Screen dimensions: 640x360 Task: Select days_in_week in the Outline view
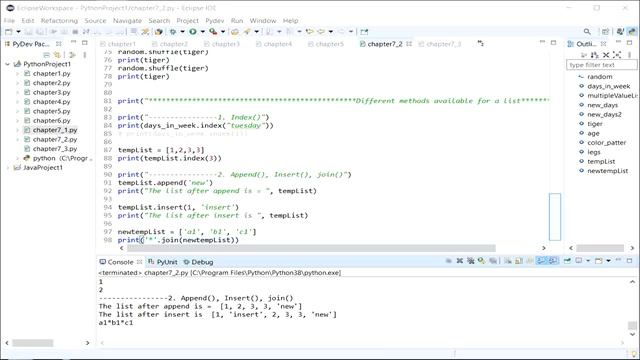pyautogui.click(x=609, y=86)
